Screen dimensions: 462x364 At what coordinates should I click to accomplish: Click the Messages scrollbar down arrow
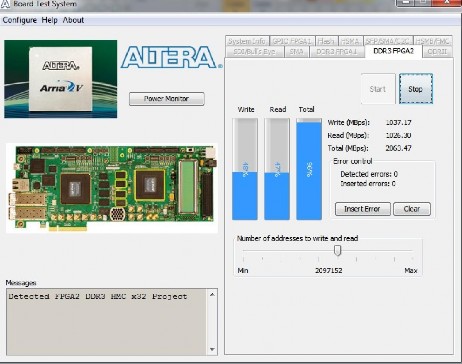(x=212, y=349)
